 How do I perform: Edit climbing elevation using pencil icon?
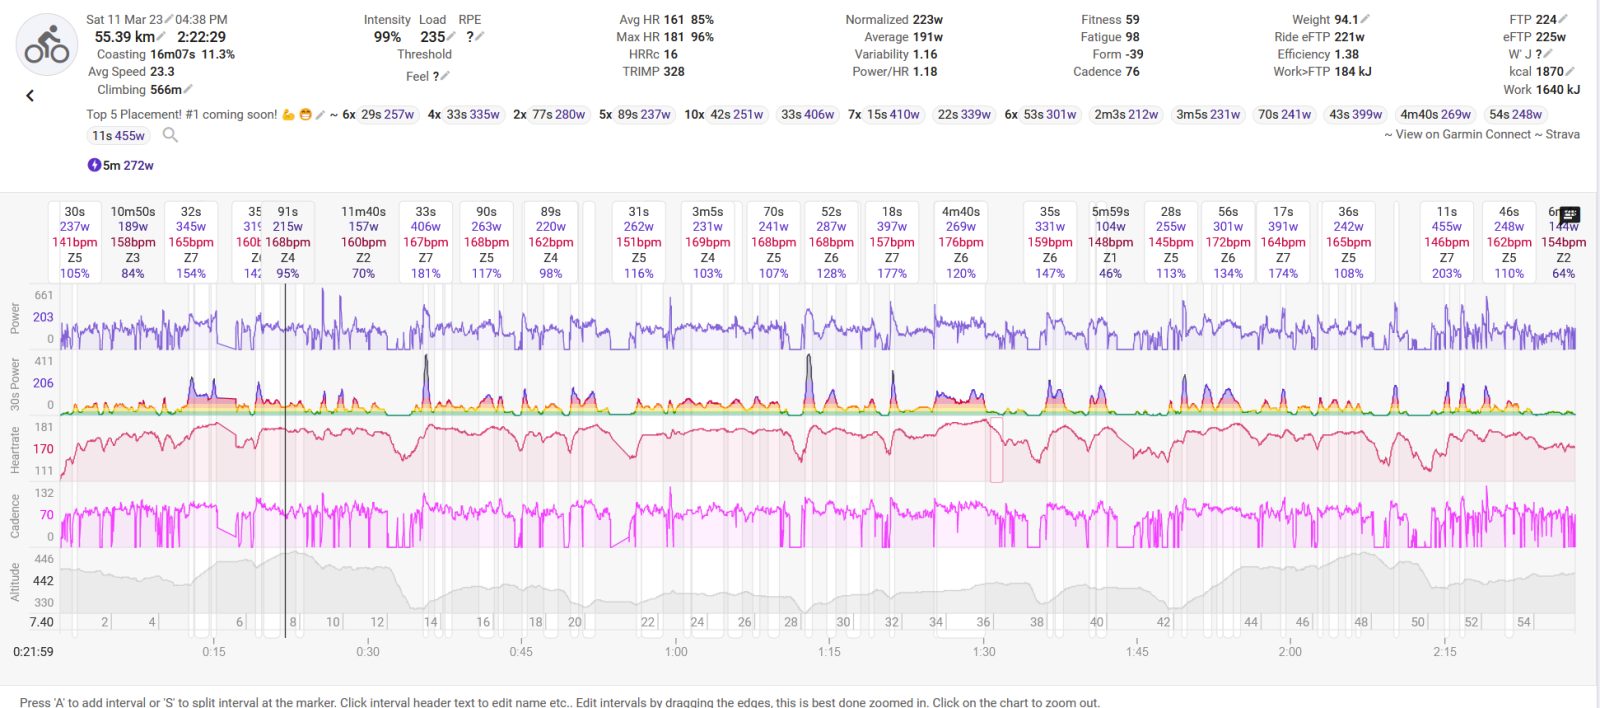[188, 90]
